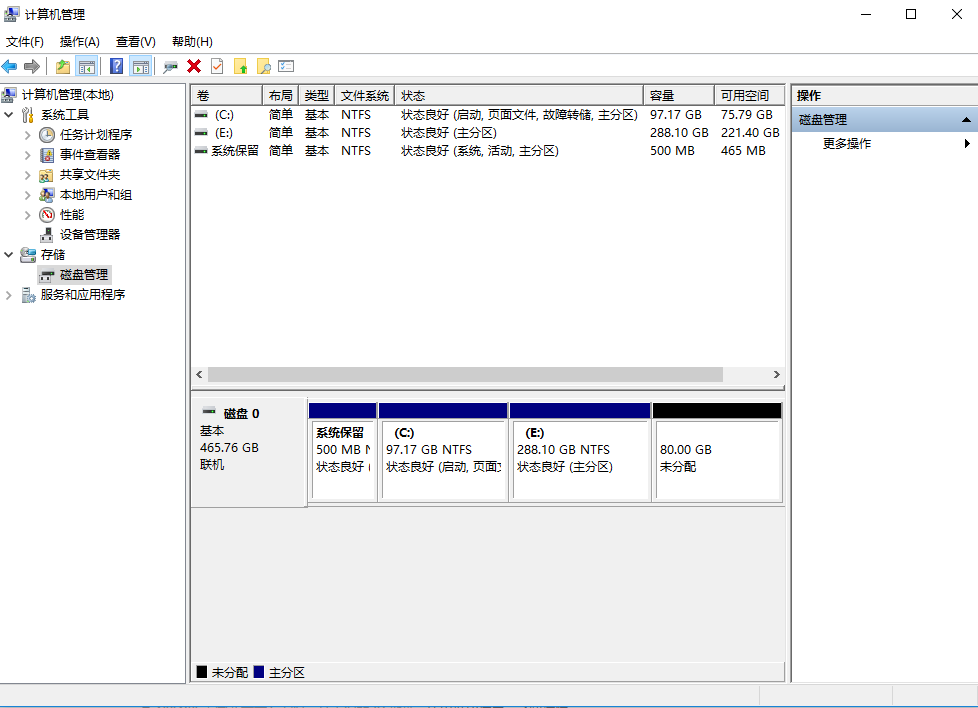The height and width of the screenshot is (708, 978).
Task: Click 存储 storage icon in tree
Action: tap(27, 255)
